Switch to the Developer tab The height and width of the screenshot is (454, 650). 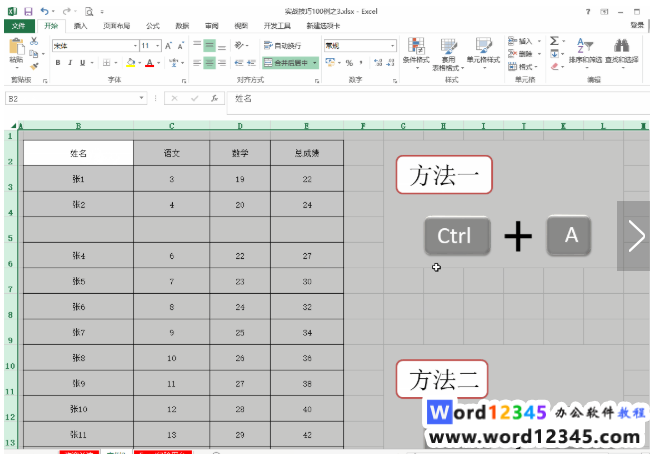click(x=277, y=26)
